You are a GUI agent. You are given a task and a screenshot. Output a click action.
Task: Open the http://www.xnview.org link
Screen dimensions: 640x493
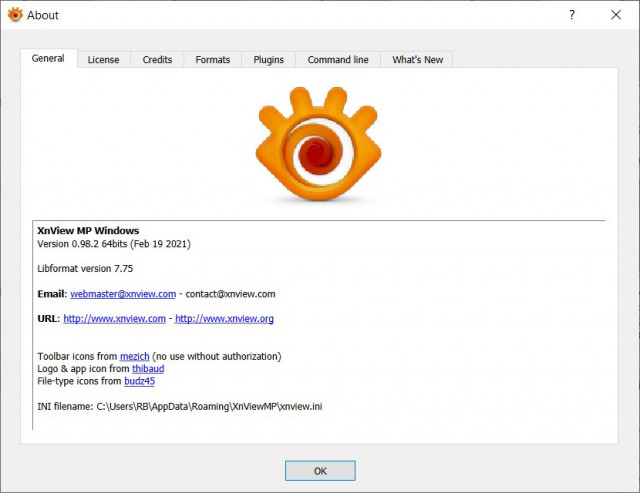click(x=224, y=318)
